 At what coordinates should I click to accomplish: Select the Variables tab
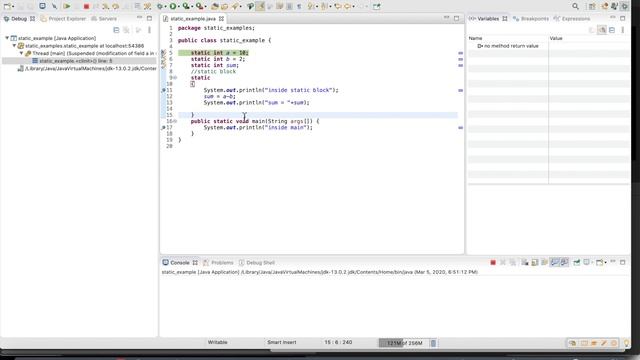coord(488,19)
